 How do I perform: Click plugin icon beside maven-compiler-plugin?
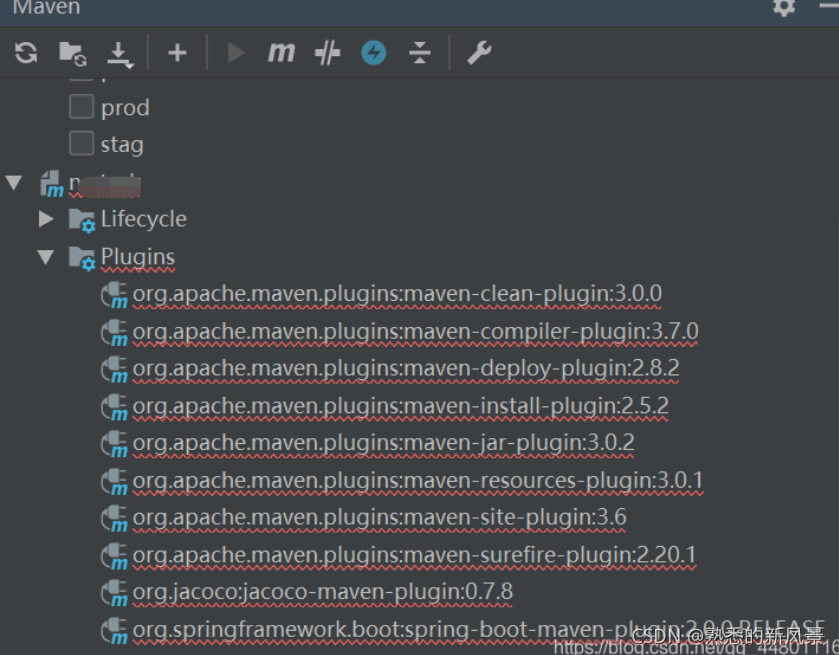pos(115,333)
